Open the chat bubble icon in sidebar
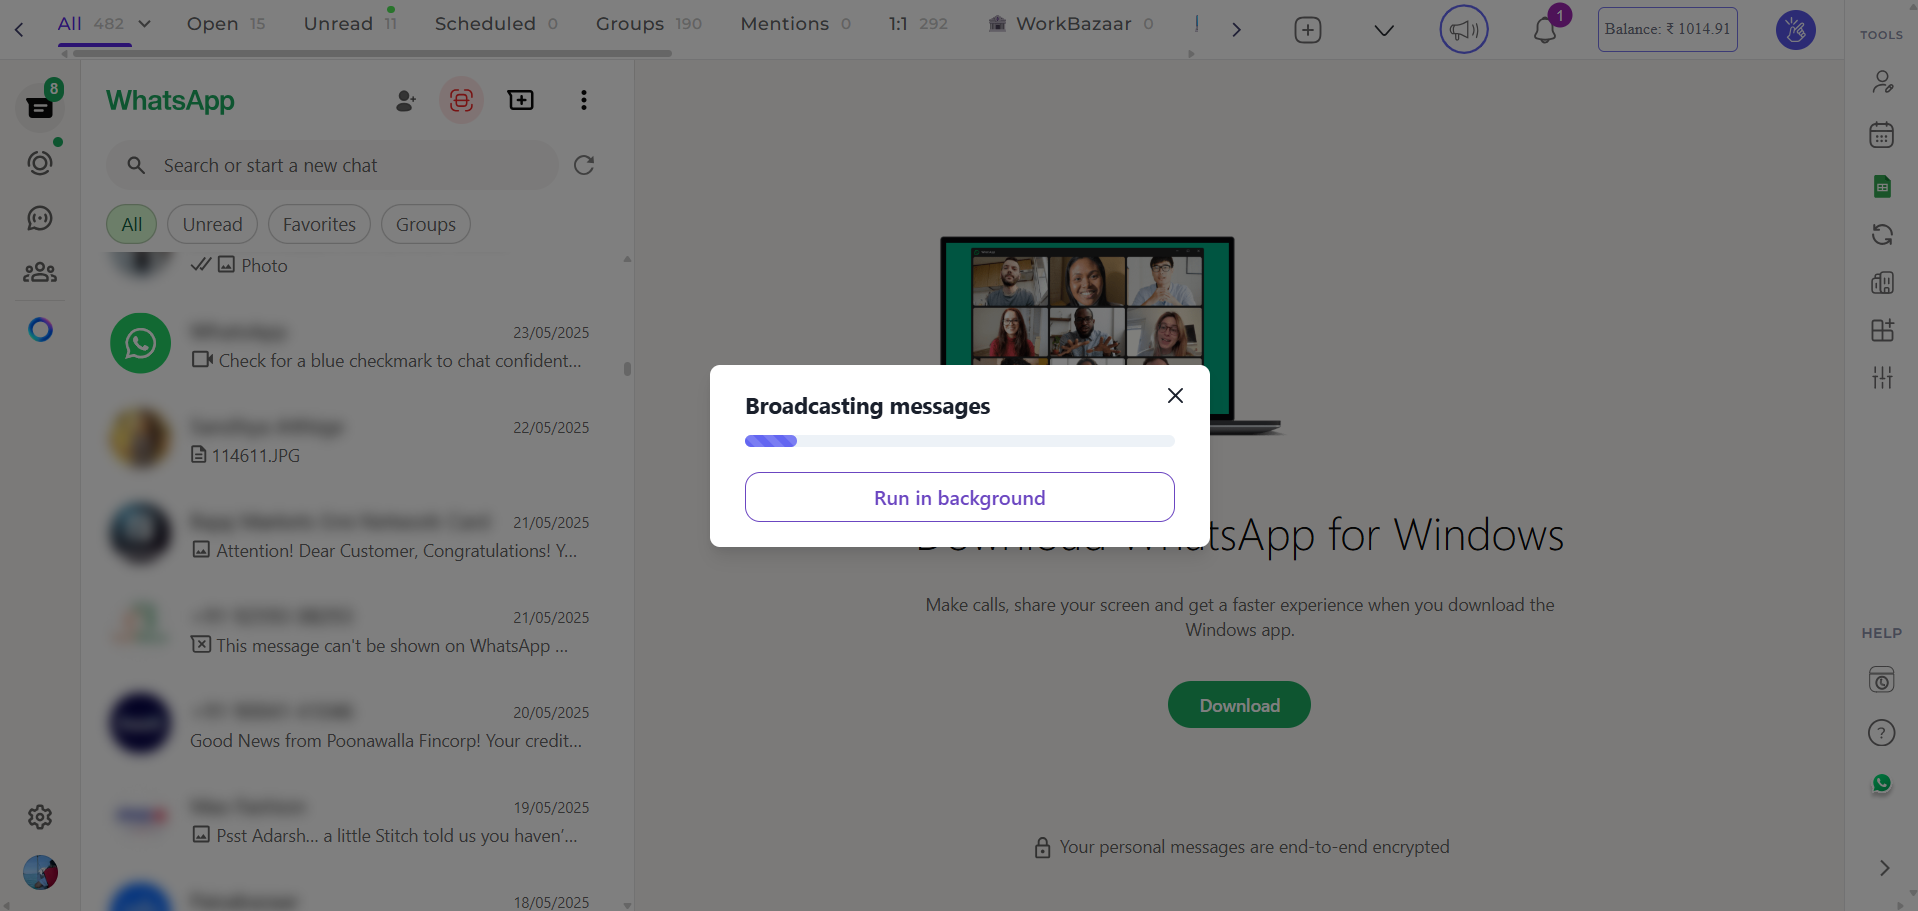 40,218
